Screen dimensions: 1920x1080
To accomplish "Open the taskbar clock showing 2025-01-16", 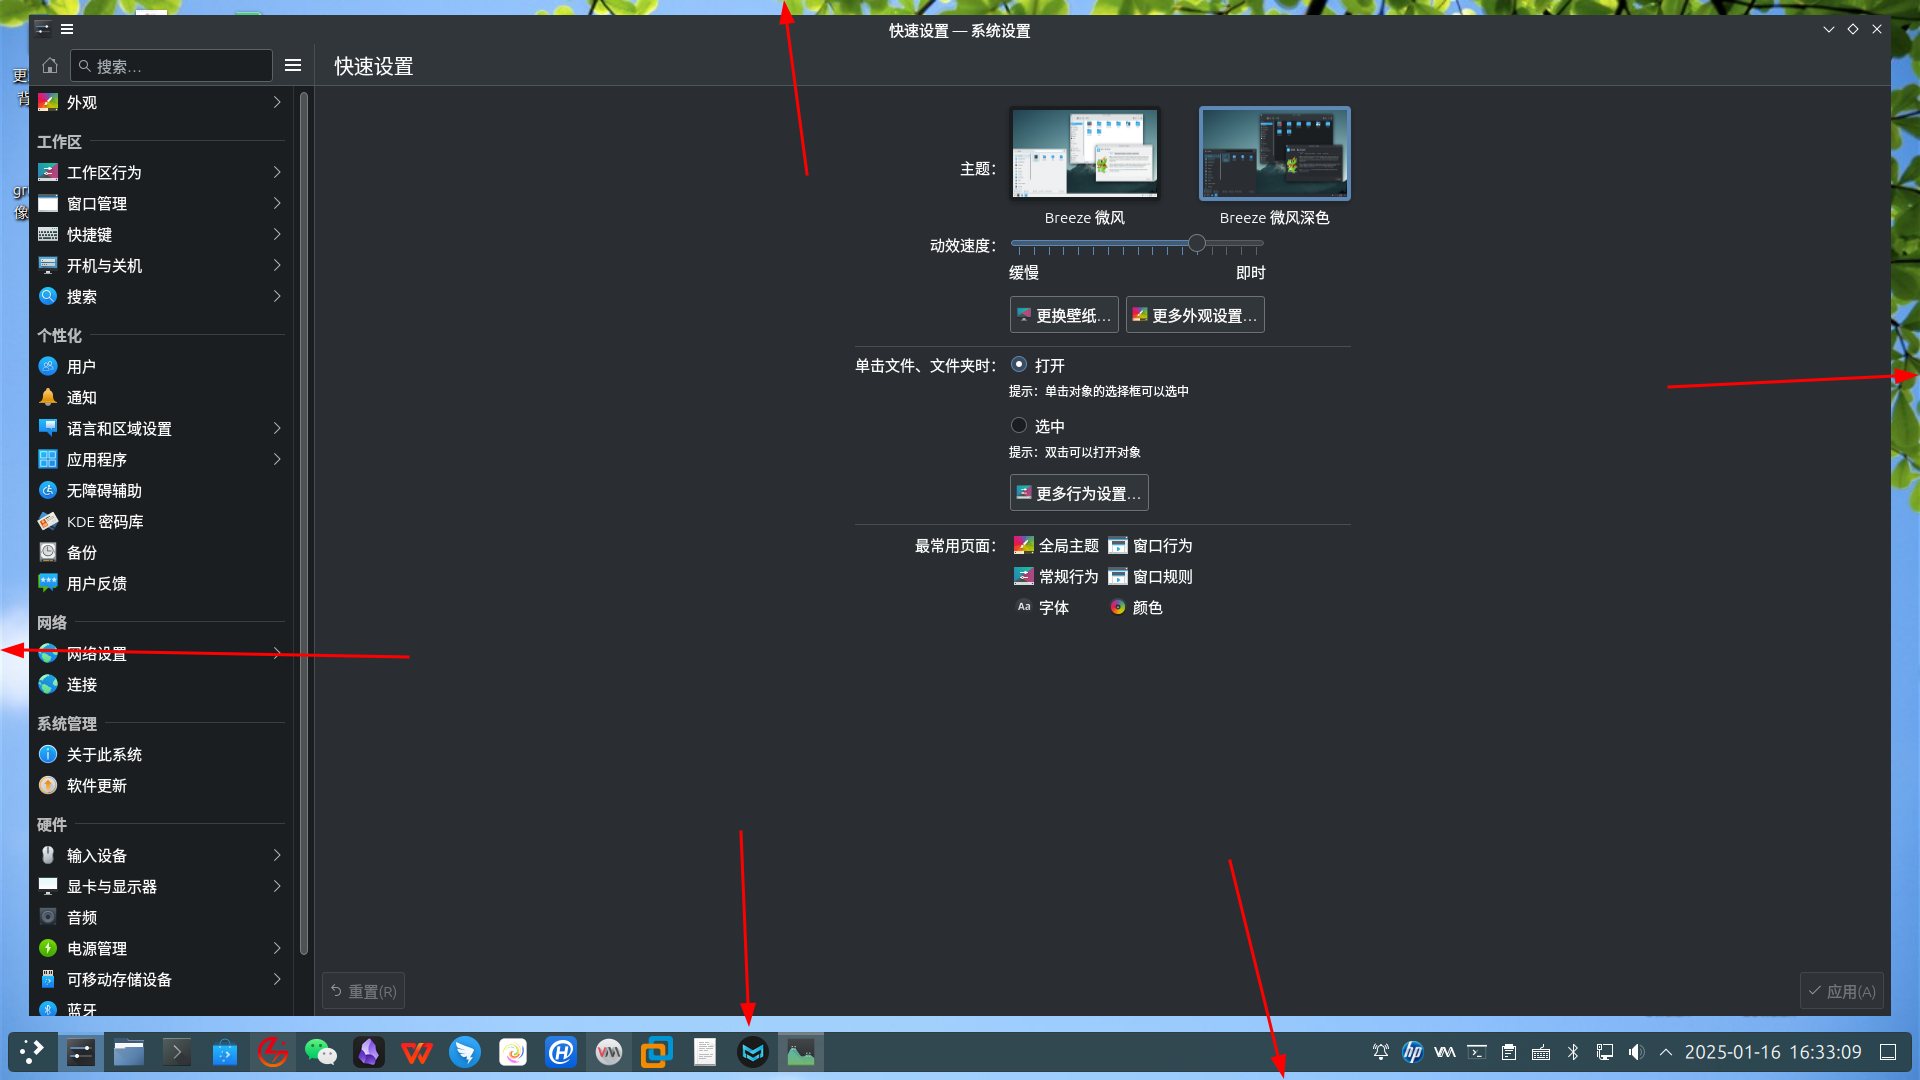I will pyautogui.click(x=1773, y=1052).
